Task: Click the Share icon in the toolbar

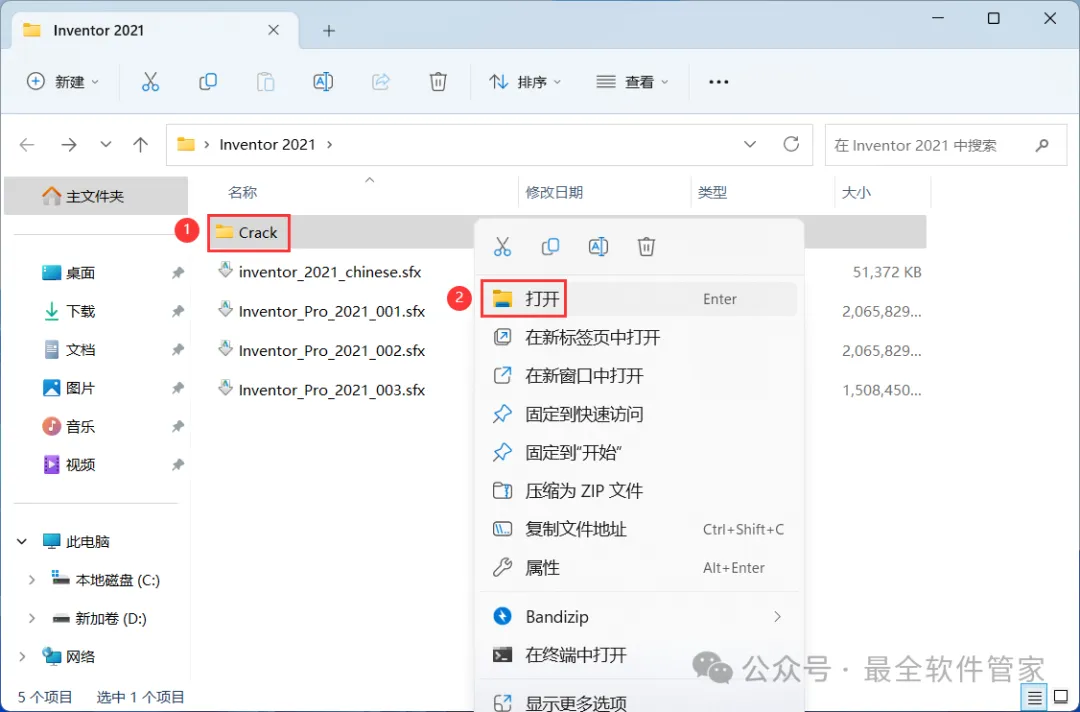Action: click(x=381, y=82)
